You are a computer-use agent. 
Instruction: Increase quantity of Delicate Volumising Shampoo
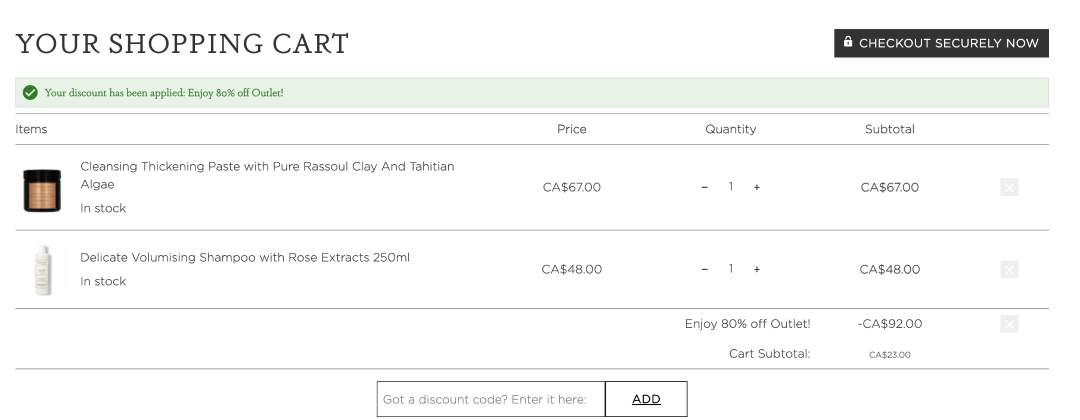[x=757, y=269]
